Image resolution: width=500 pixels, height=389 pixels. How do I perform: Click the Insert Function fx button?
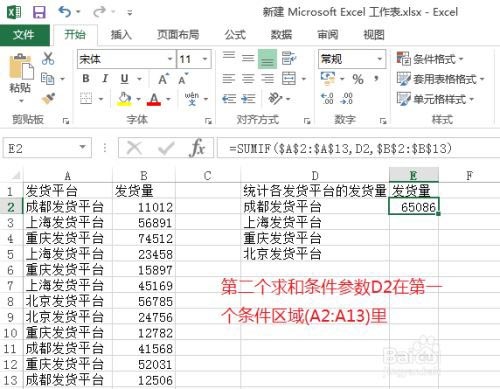pyautogui.click(x=198, y=148)
